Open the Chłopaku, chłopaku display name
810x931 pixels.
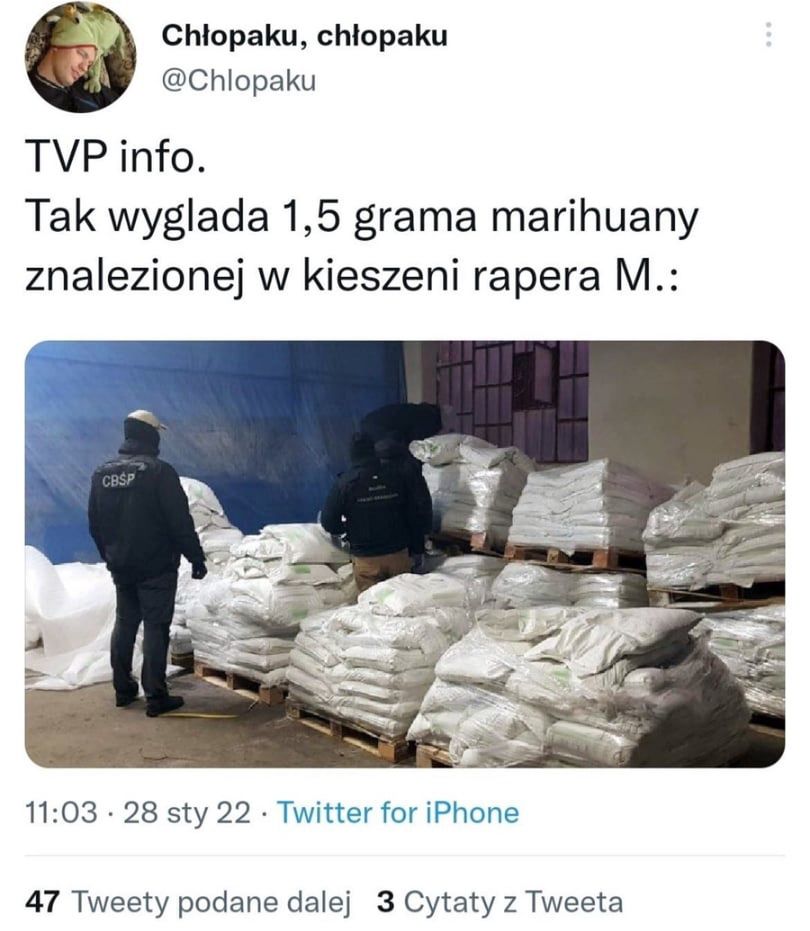pos(304,36)
